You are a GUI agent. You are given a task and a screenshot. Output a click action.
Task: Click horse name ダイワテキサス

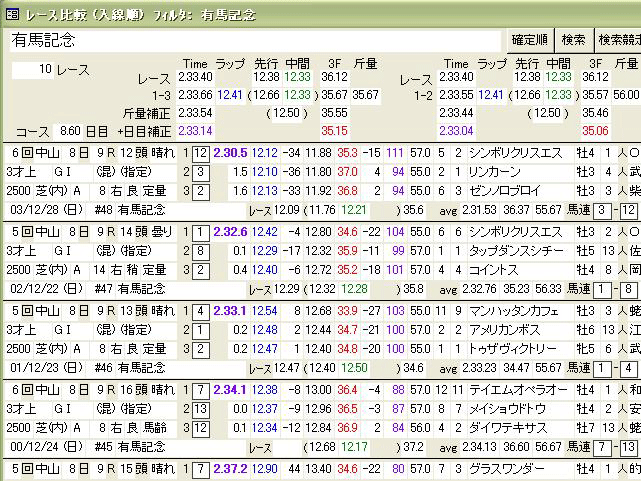507,427
